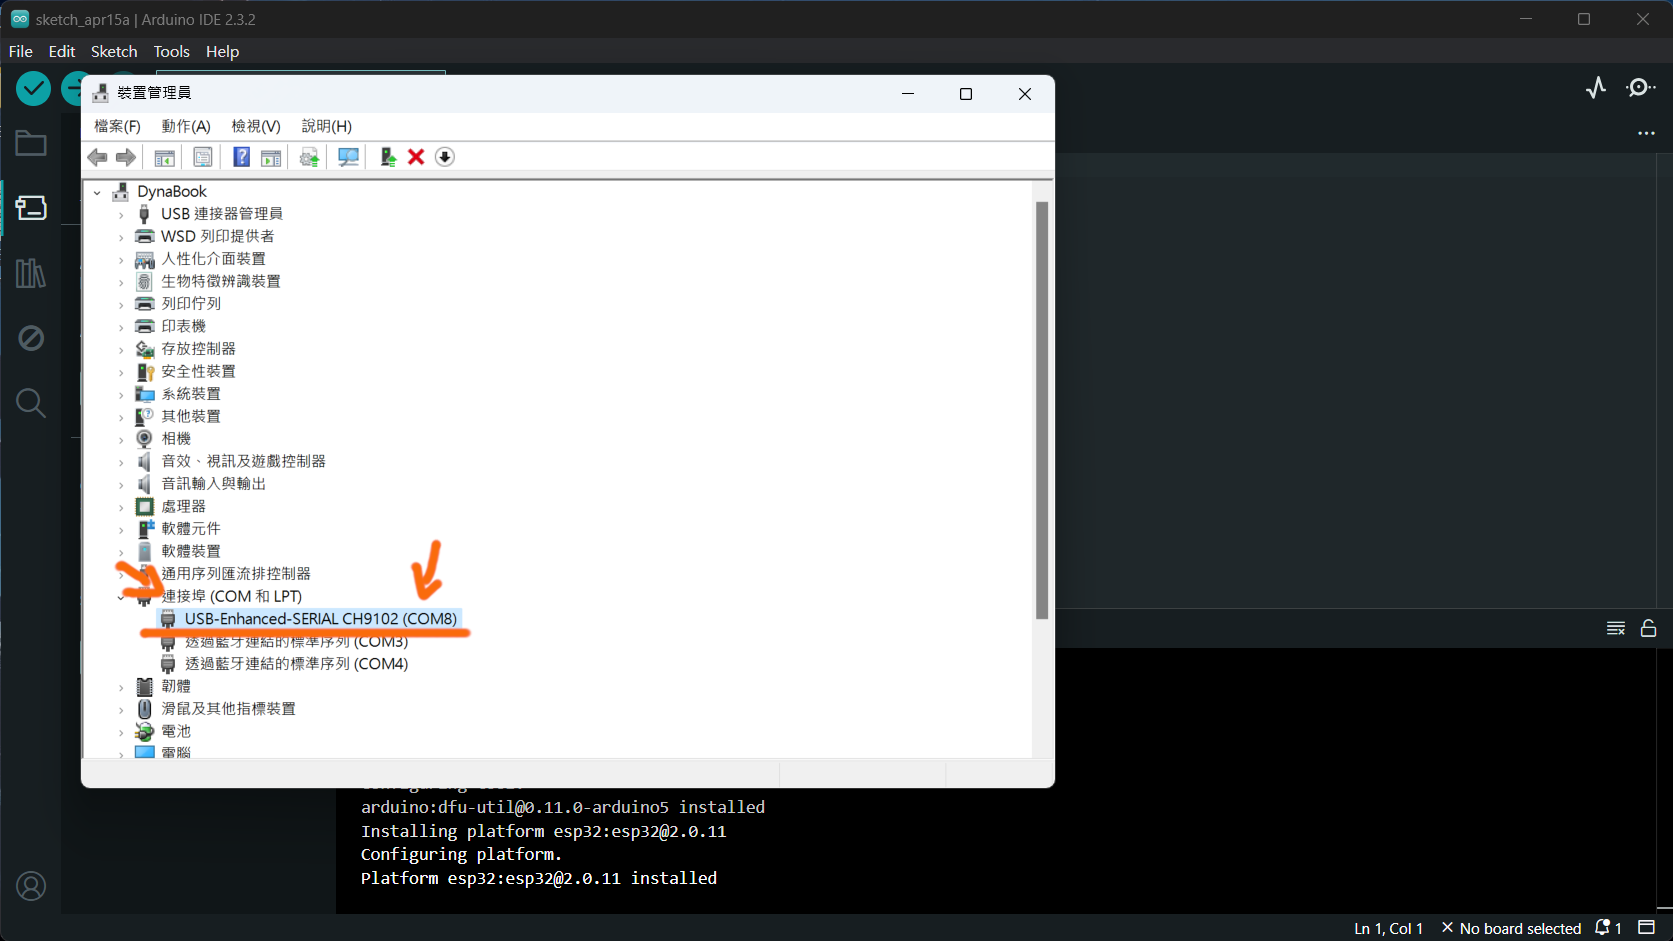
Task: Collapse the 連接埠 (COM 和 LPT) category
Action: click(x=121, y=595)
